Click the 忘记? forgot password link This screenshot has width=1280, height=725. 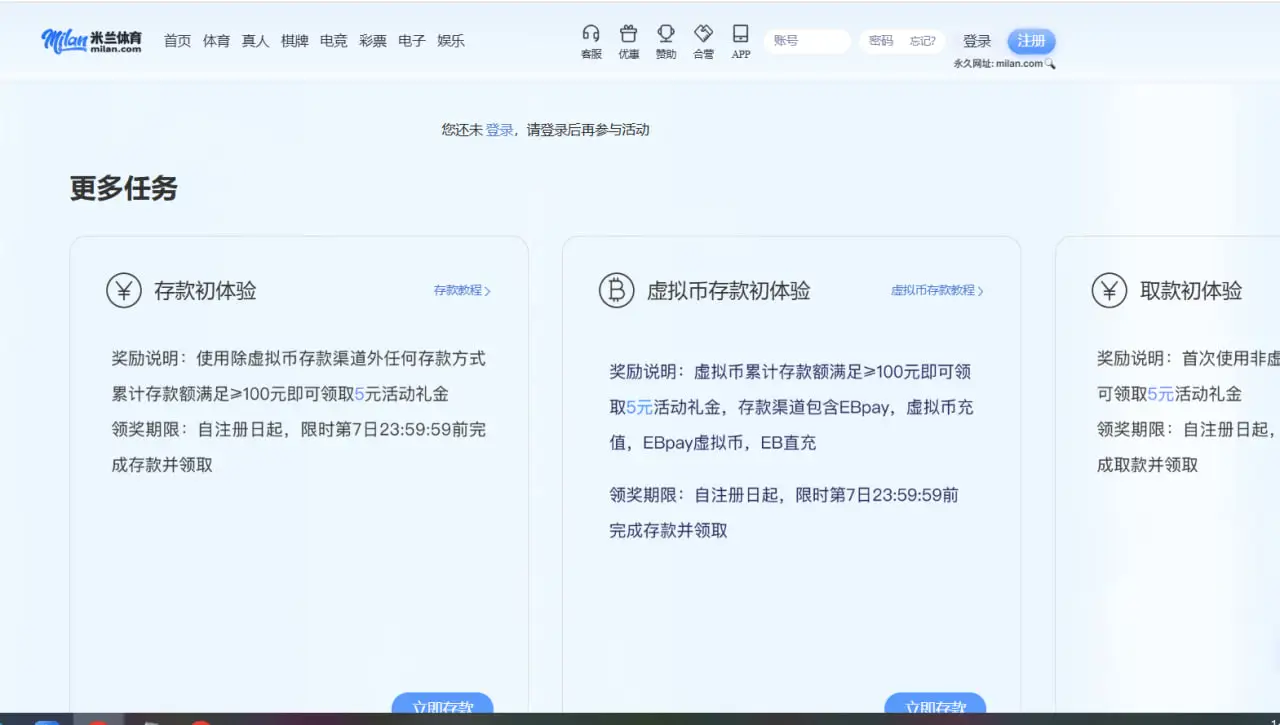click(922, 41)
